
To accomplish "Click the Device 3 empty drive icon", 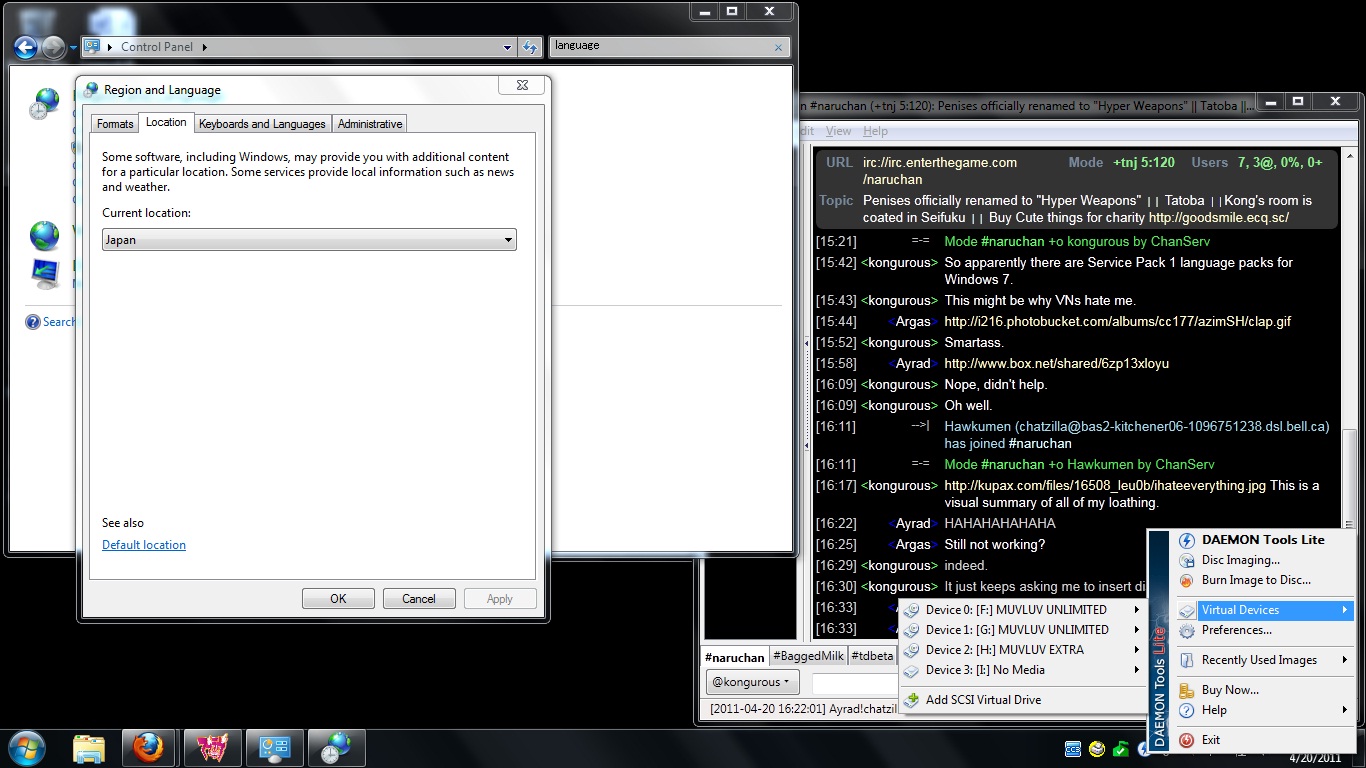I will pyautogui.click(x=912, y=670).
